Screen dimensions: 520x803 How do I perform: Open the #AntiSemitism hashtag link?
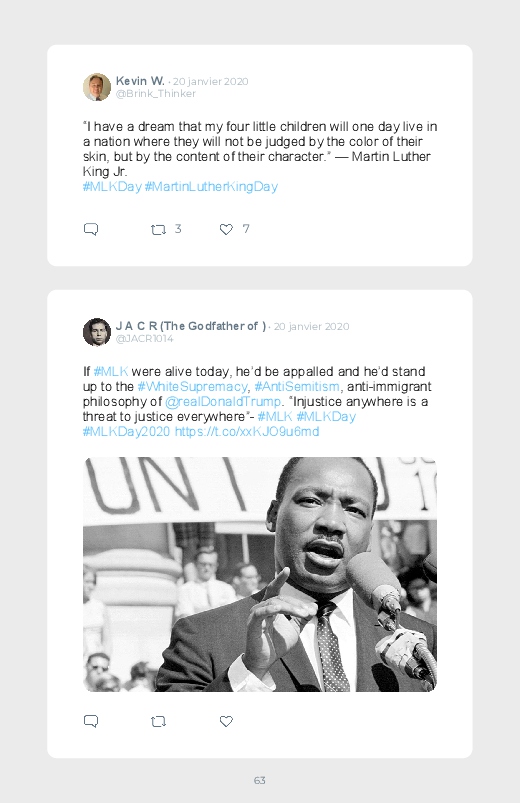297,386
